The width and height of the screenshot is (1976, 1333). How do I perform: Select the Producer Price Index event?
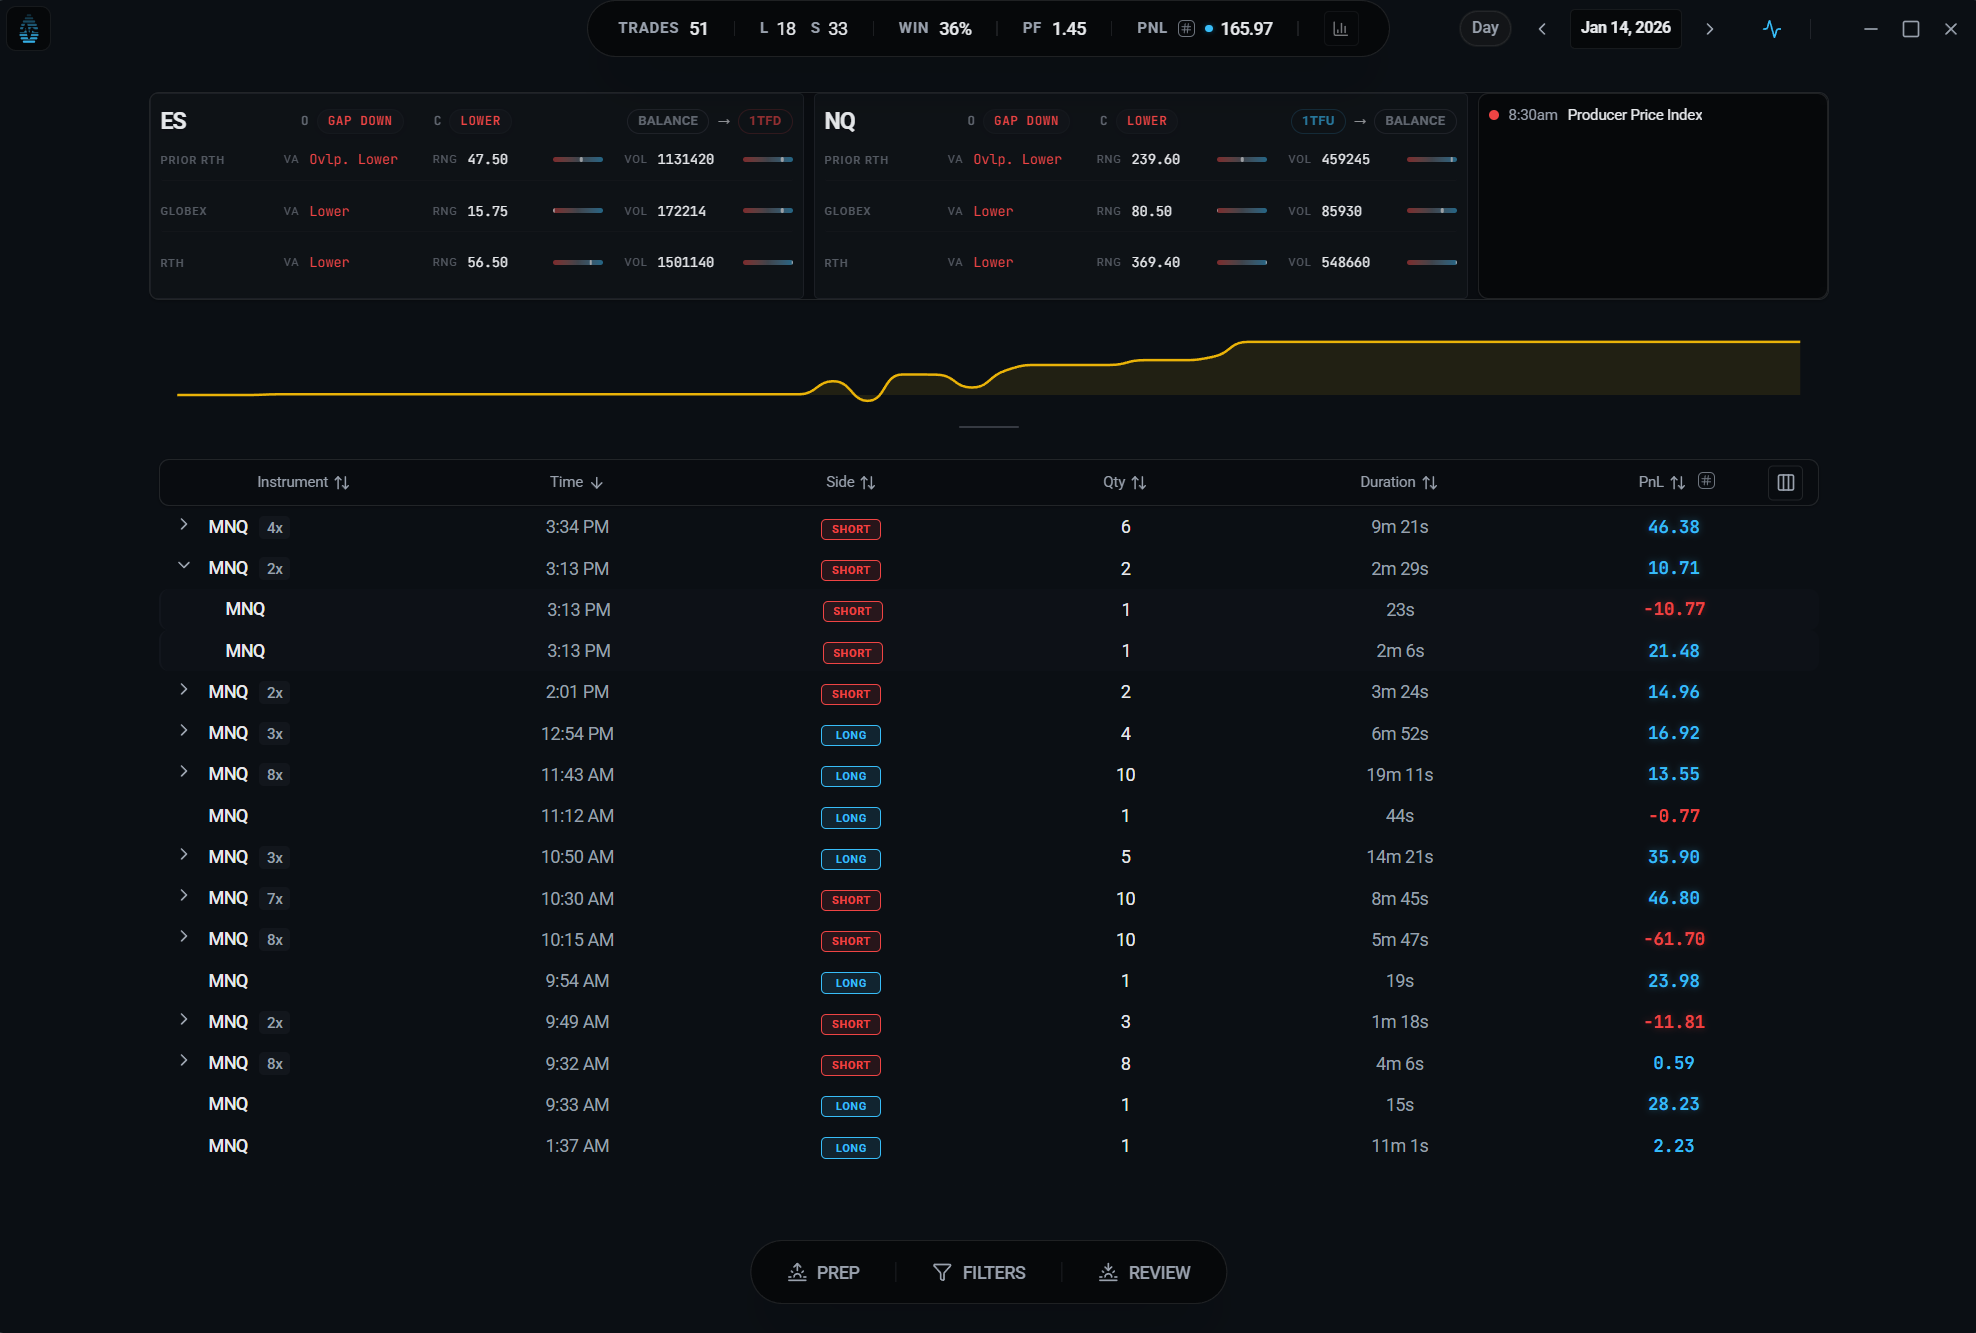coord(1634,115)
